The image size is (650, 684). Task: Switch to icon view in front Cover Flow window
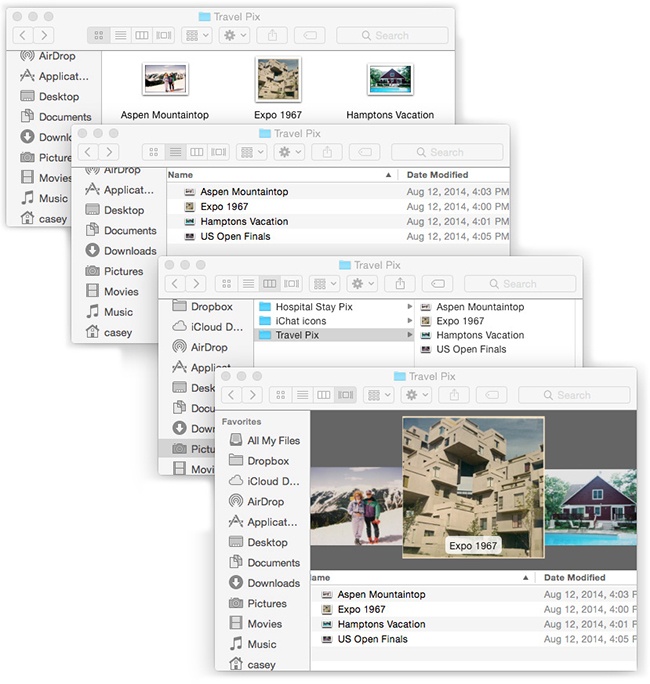point(281,395)
